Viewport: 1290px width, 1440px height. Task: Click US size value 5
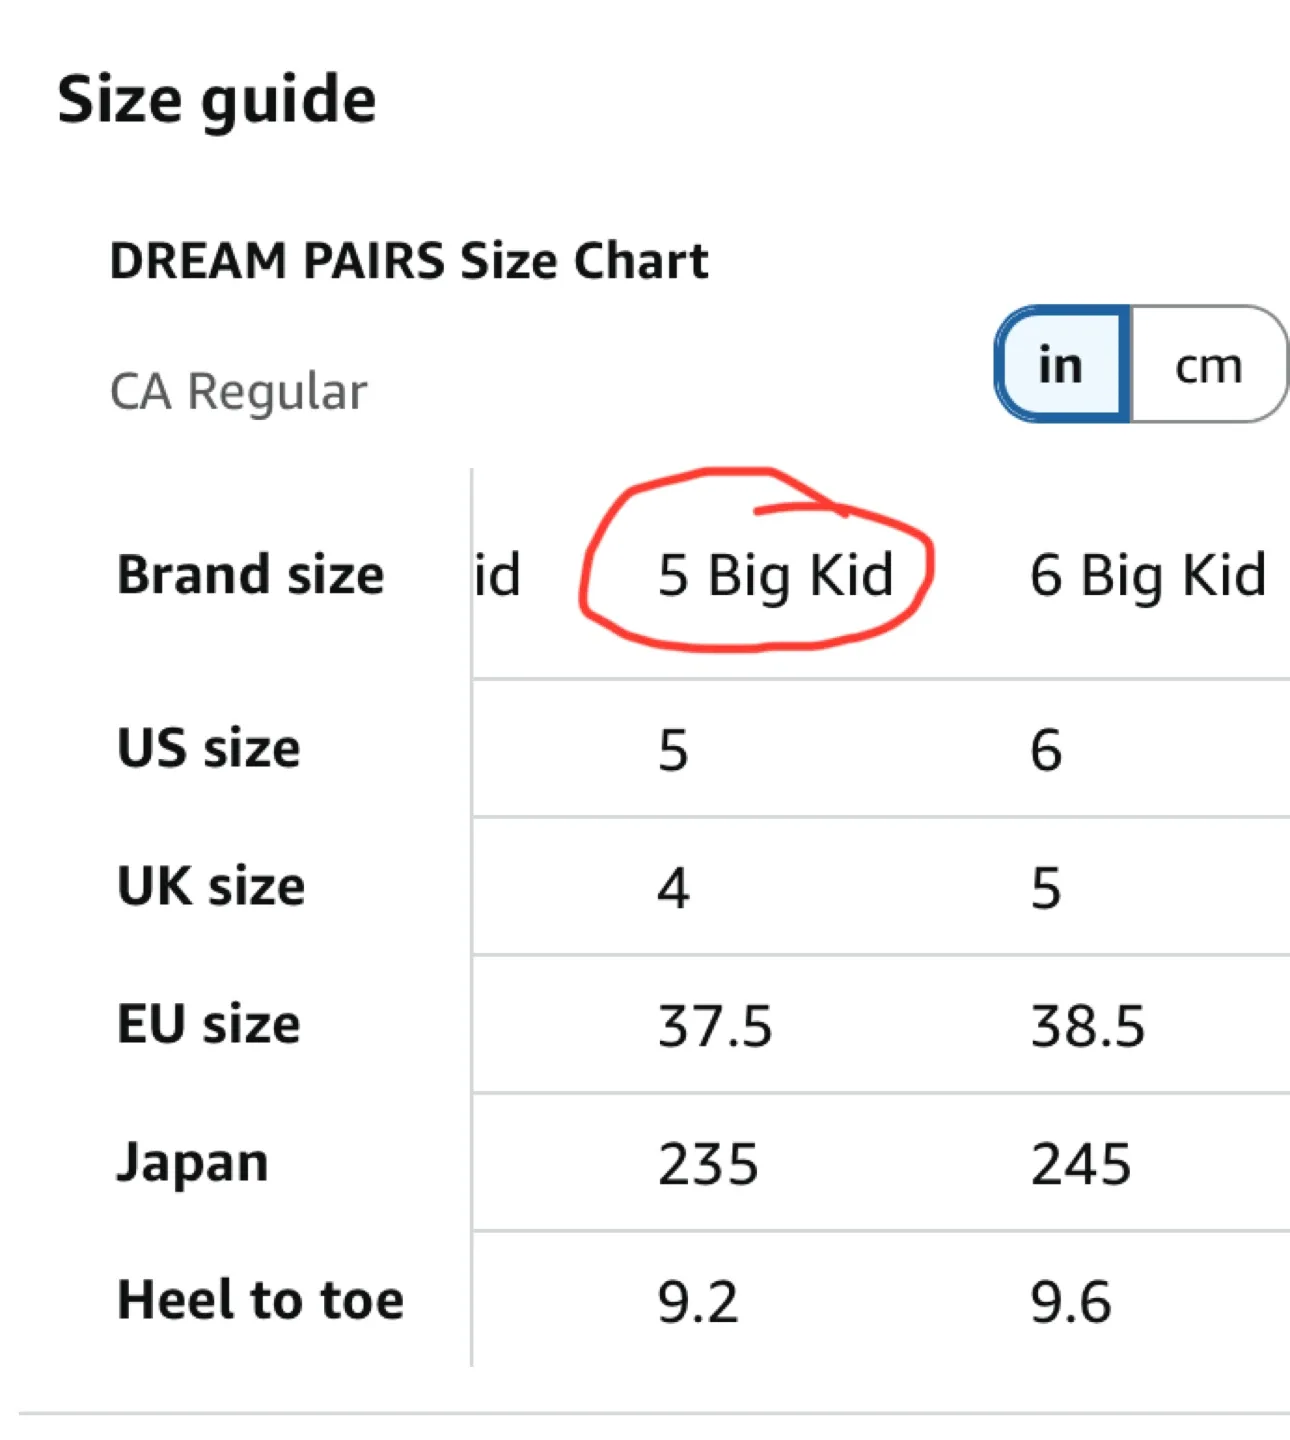674,748
